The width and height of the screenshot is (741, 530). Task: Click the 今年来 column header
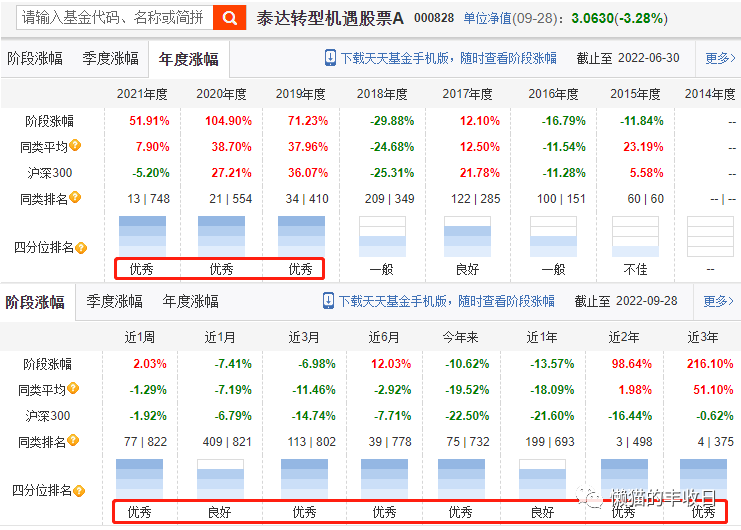pyautogui.click(x=460, y=337)
